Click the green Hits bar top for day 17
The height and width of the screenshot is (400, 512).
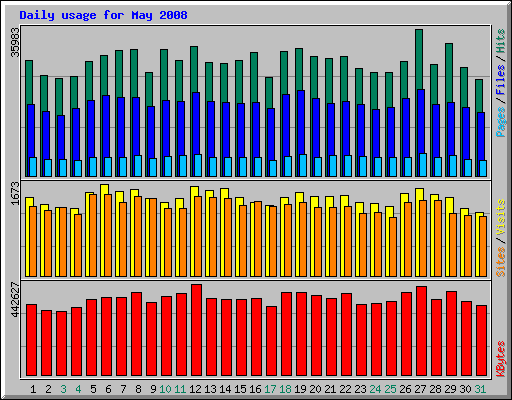click(269, 93)
